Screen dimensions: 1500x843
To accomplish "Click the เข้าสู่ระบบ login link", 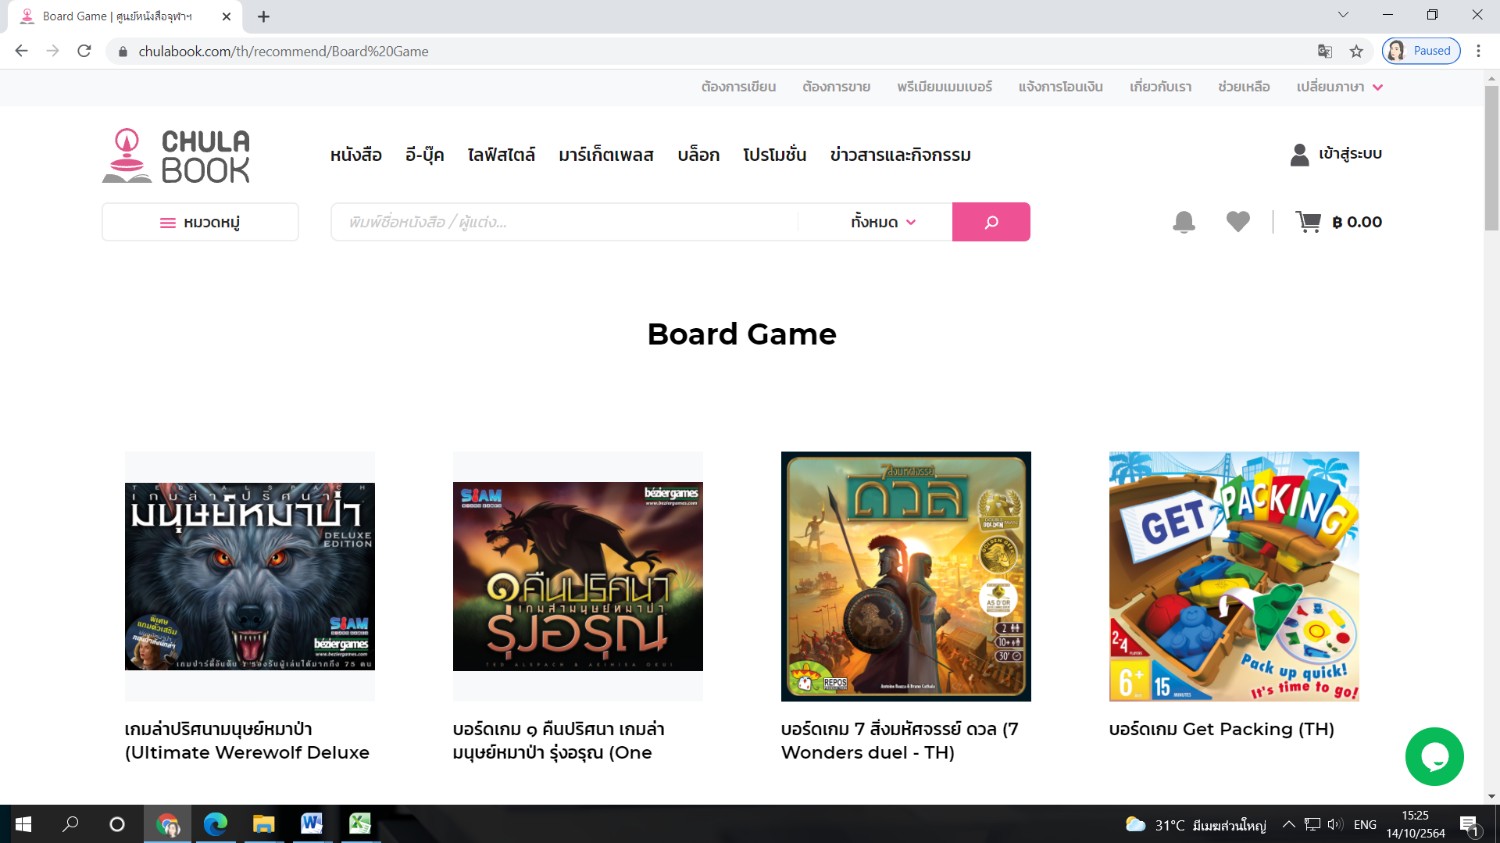I will [1350, 154].
